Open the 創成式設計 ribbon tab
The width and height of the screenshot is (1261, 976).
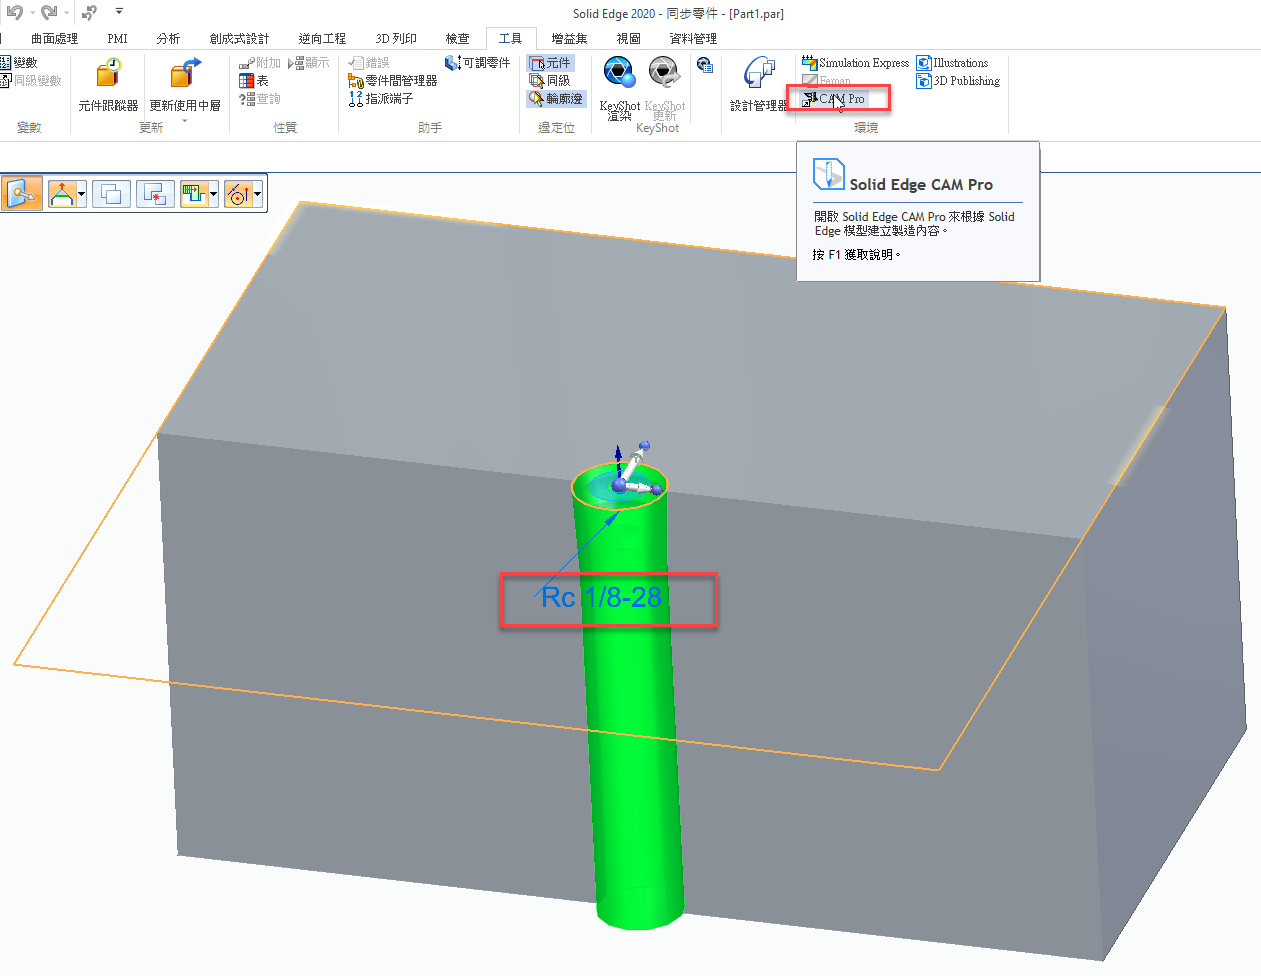point(239,39)
